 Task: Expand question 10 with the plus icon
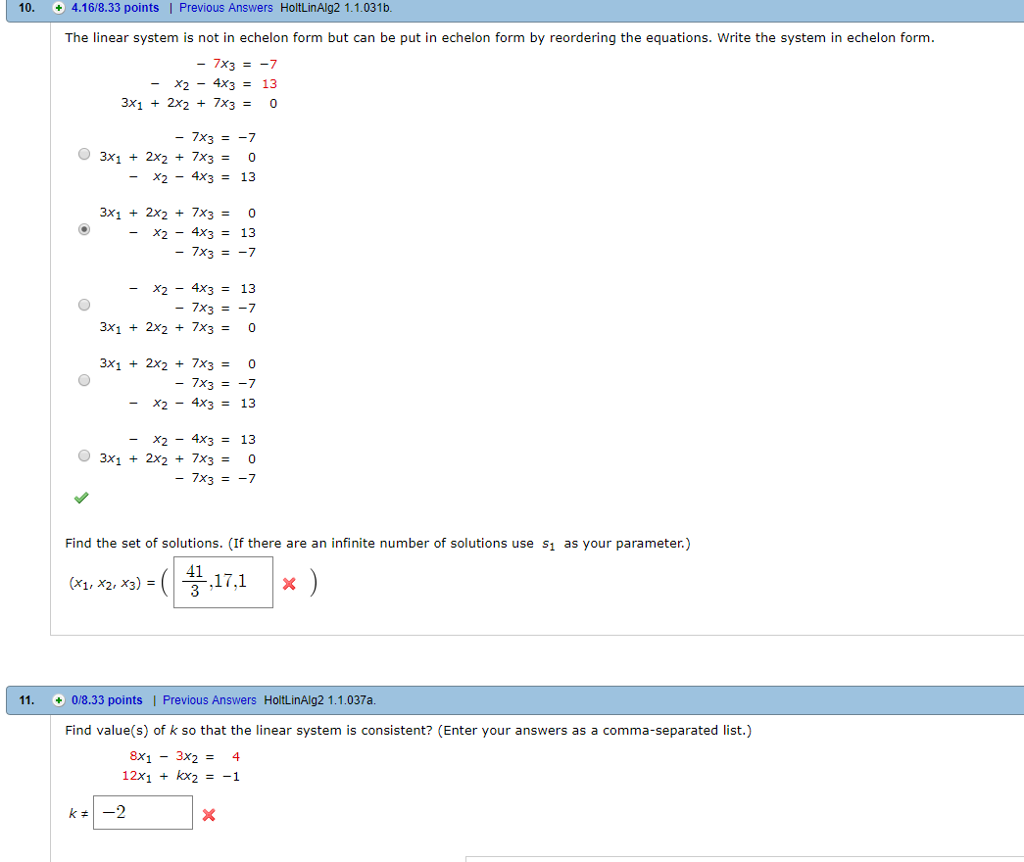(59, 8)
